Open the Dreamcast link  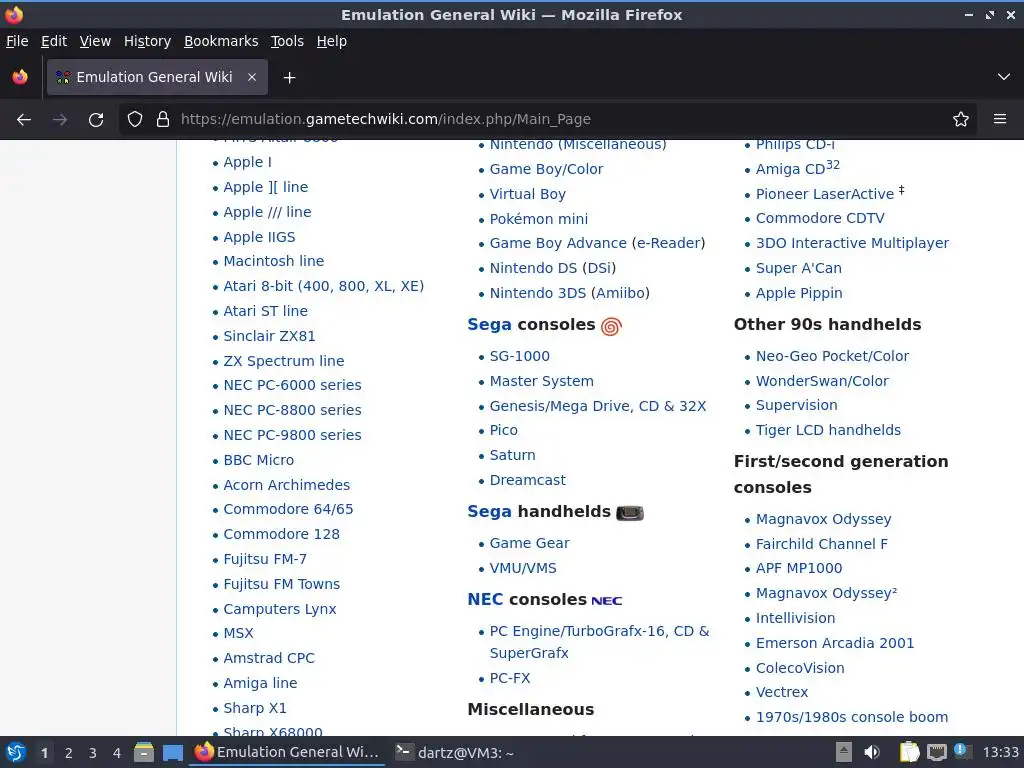click(528, 480)
